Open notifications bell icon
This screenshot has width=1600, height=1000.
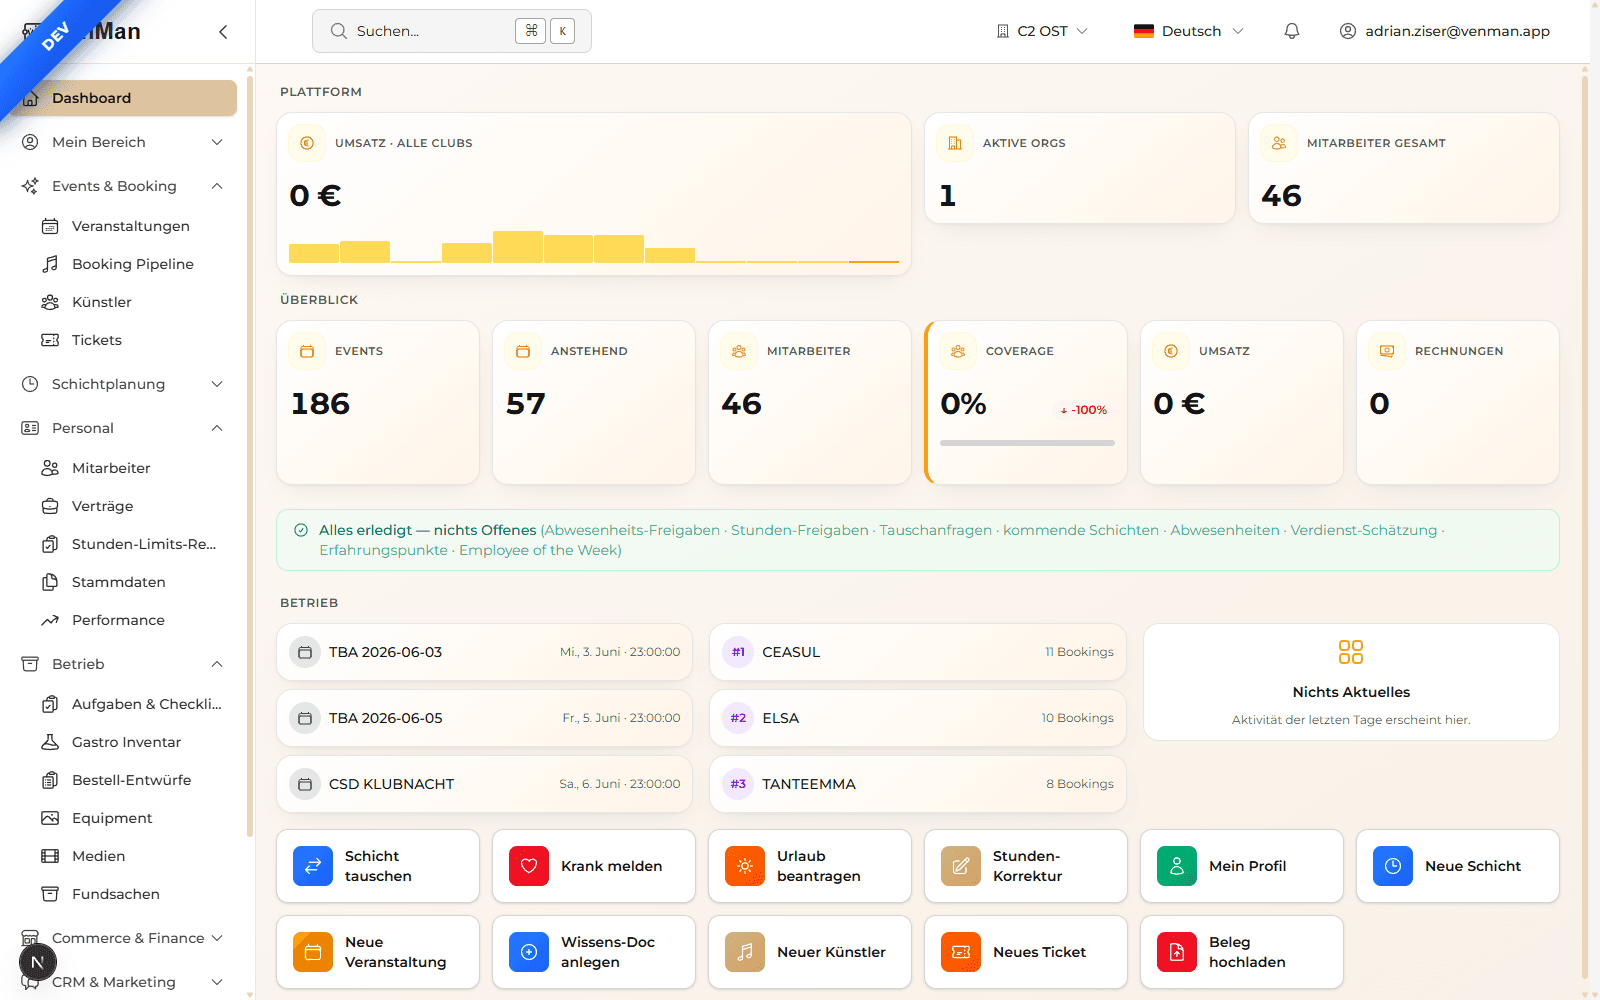point(1292,31)
